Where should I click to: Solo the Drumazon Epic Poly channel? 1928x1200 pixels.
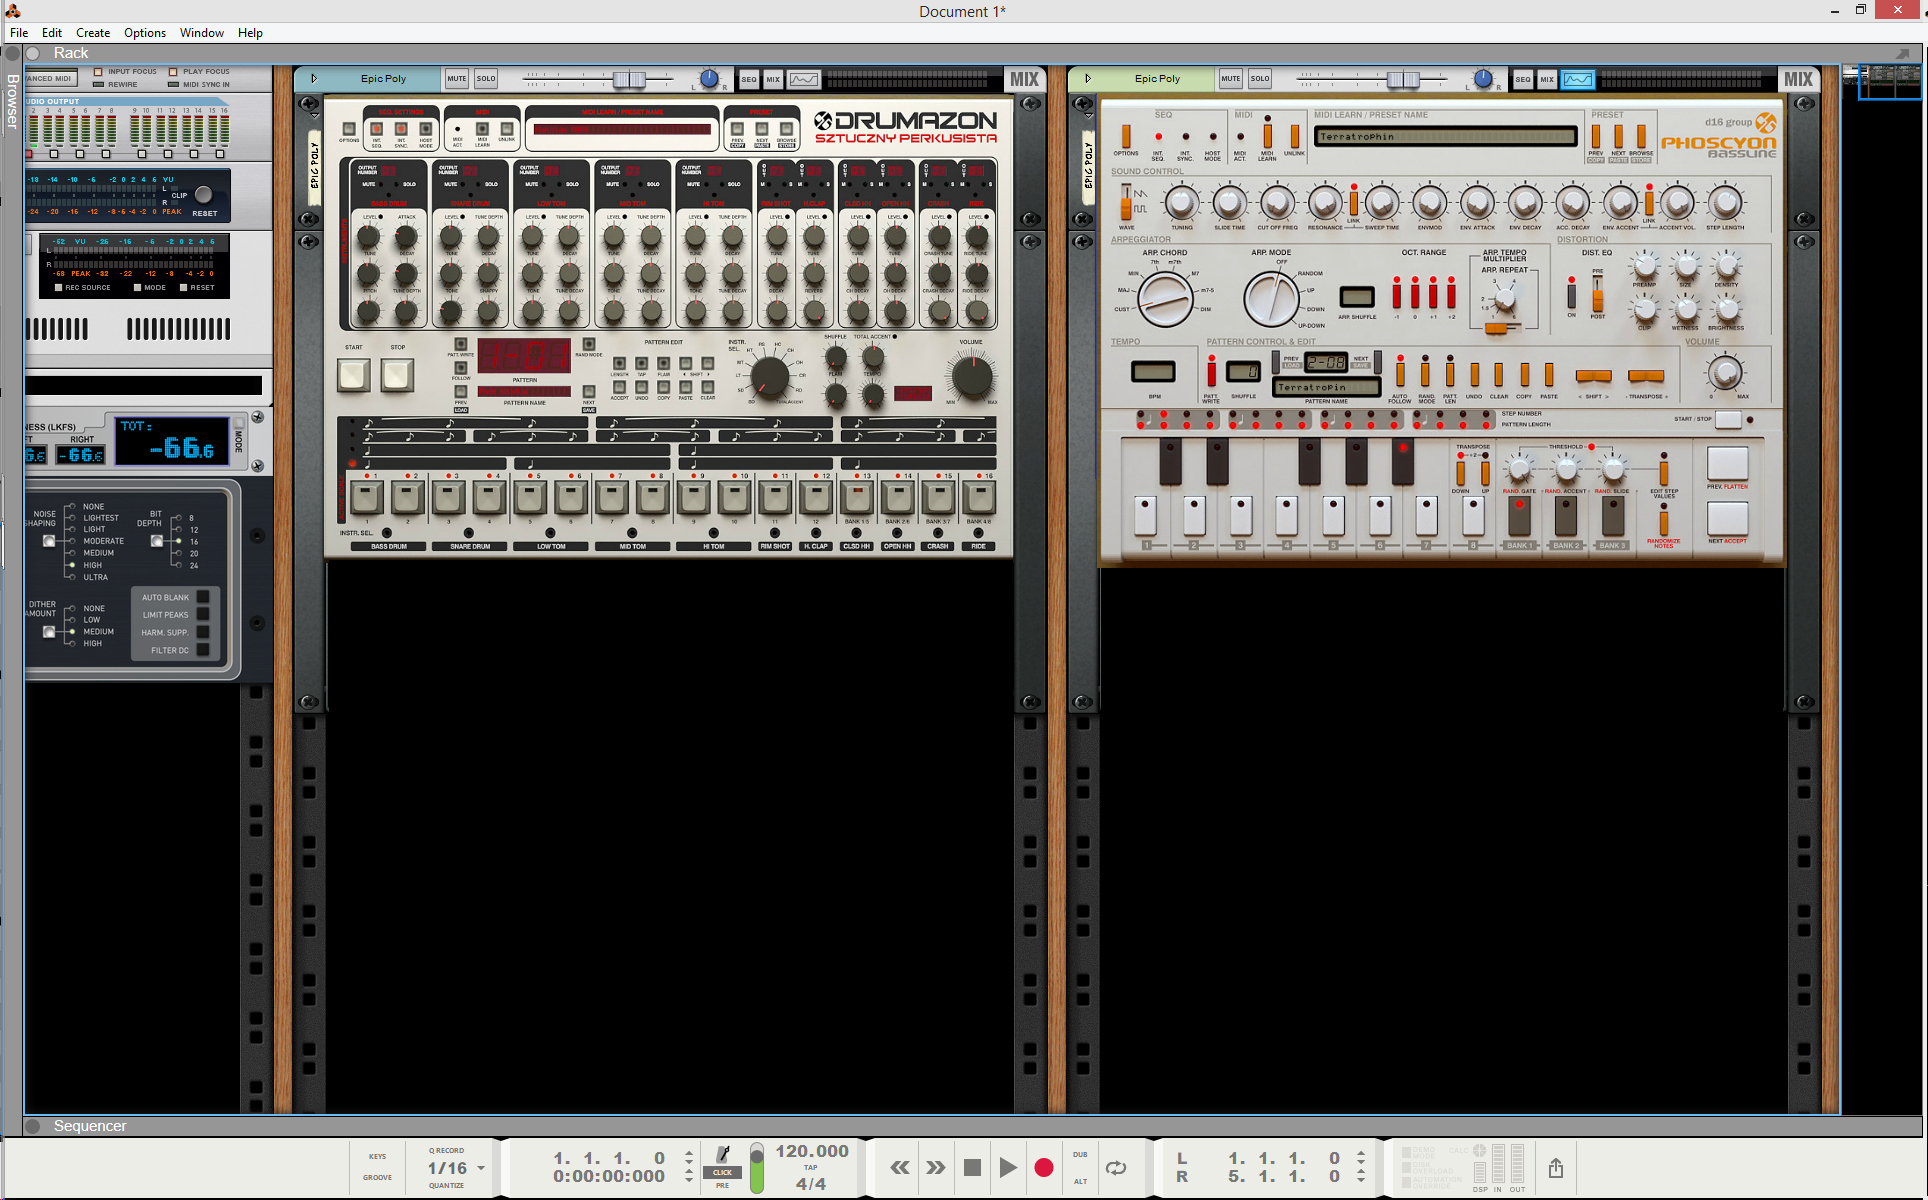(x=486, y=79)
